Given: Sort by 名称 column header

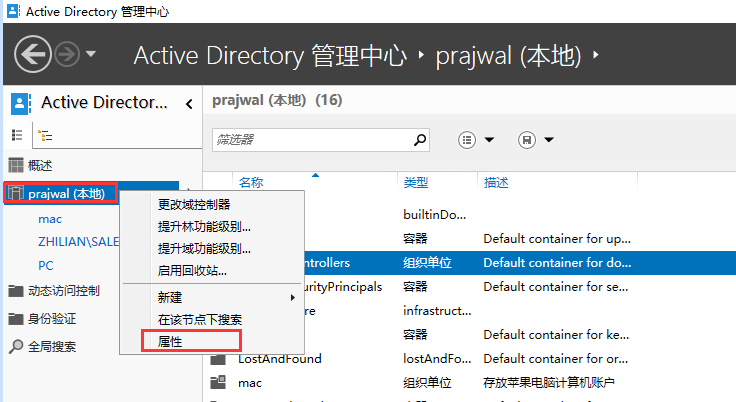Looking at the screenshot, I should pos(251,182).
